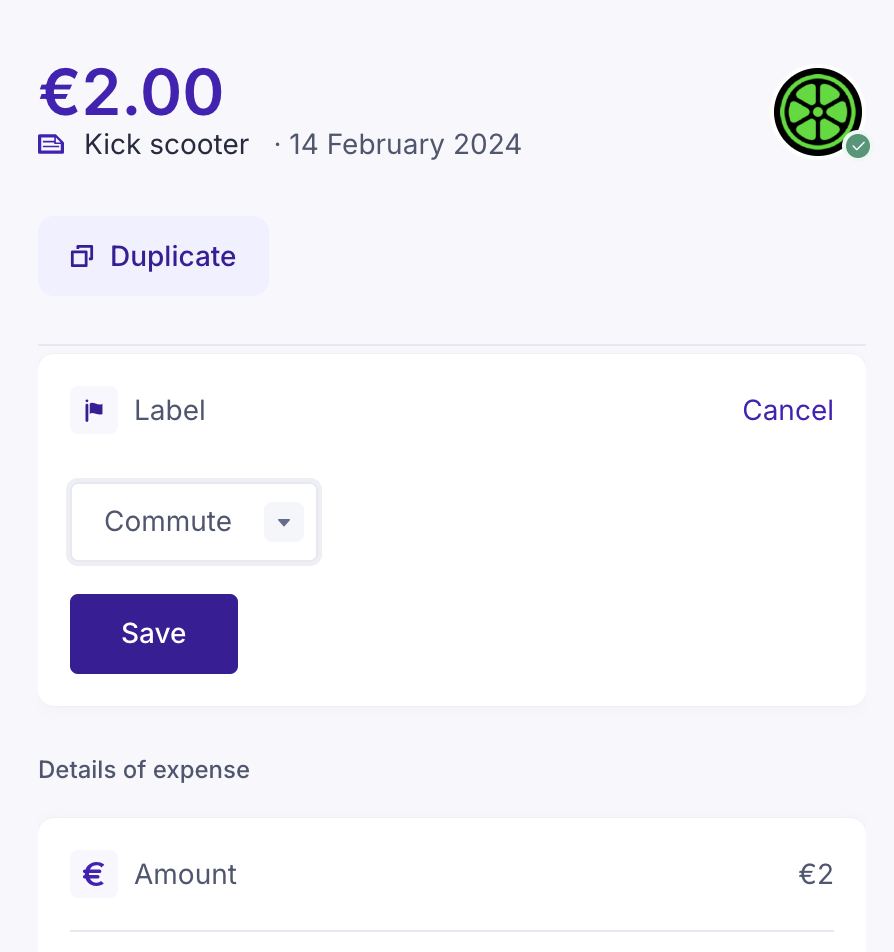Click the Lime wheel logo
The width and height of the screenshot is (894, 952).
pos(818,111)
